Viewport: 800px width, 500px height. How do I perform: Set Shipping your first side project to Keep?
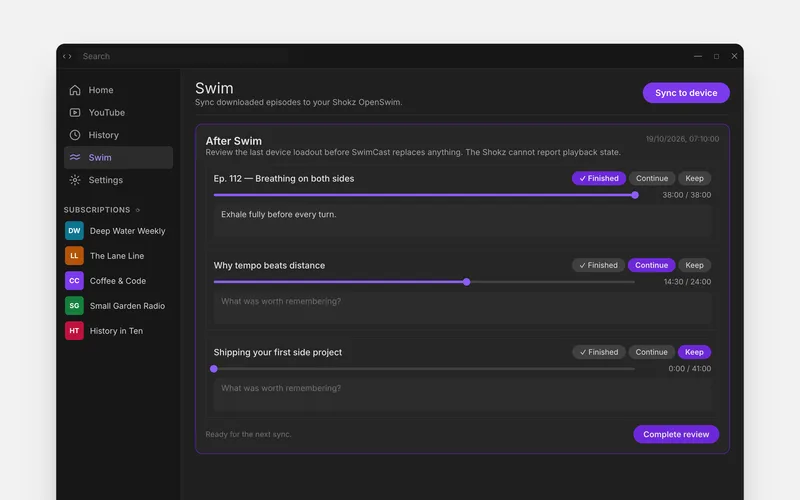pyautogui.click(x=694, y=352)
